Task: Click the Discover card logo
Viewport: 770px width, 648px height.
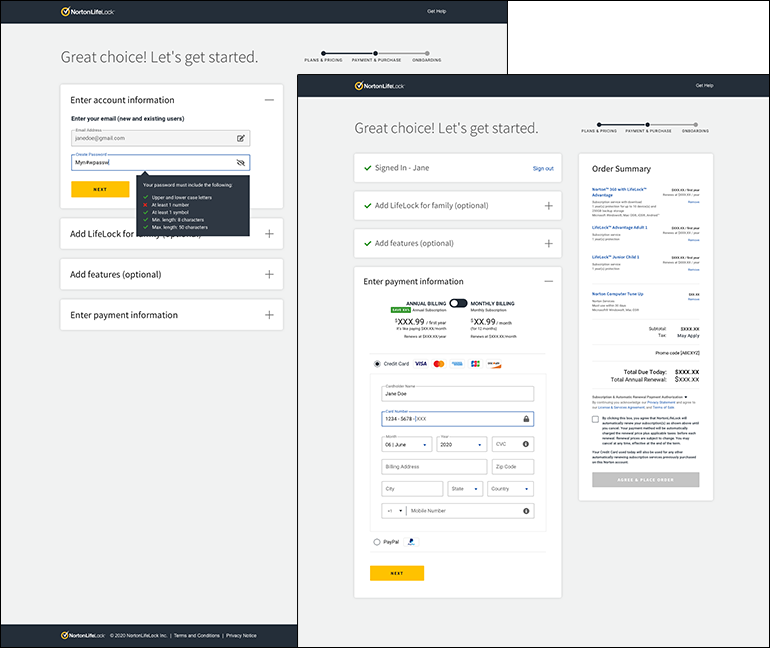Action: pyautogui.click(x=494, y=364)
